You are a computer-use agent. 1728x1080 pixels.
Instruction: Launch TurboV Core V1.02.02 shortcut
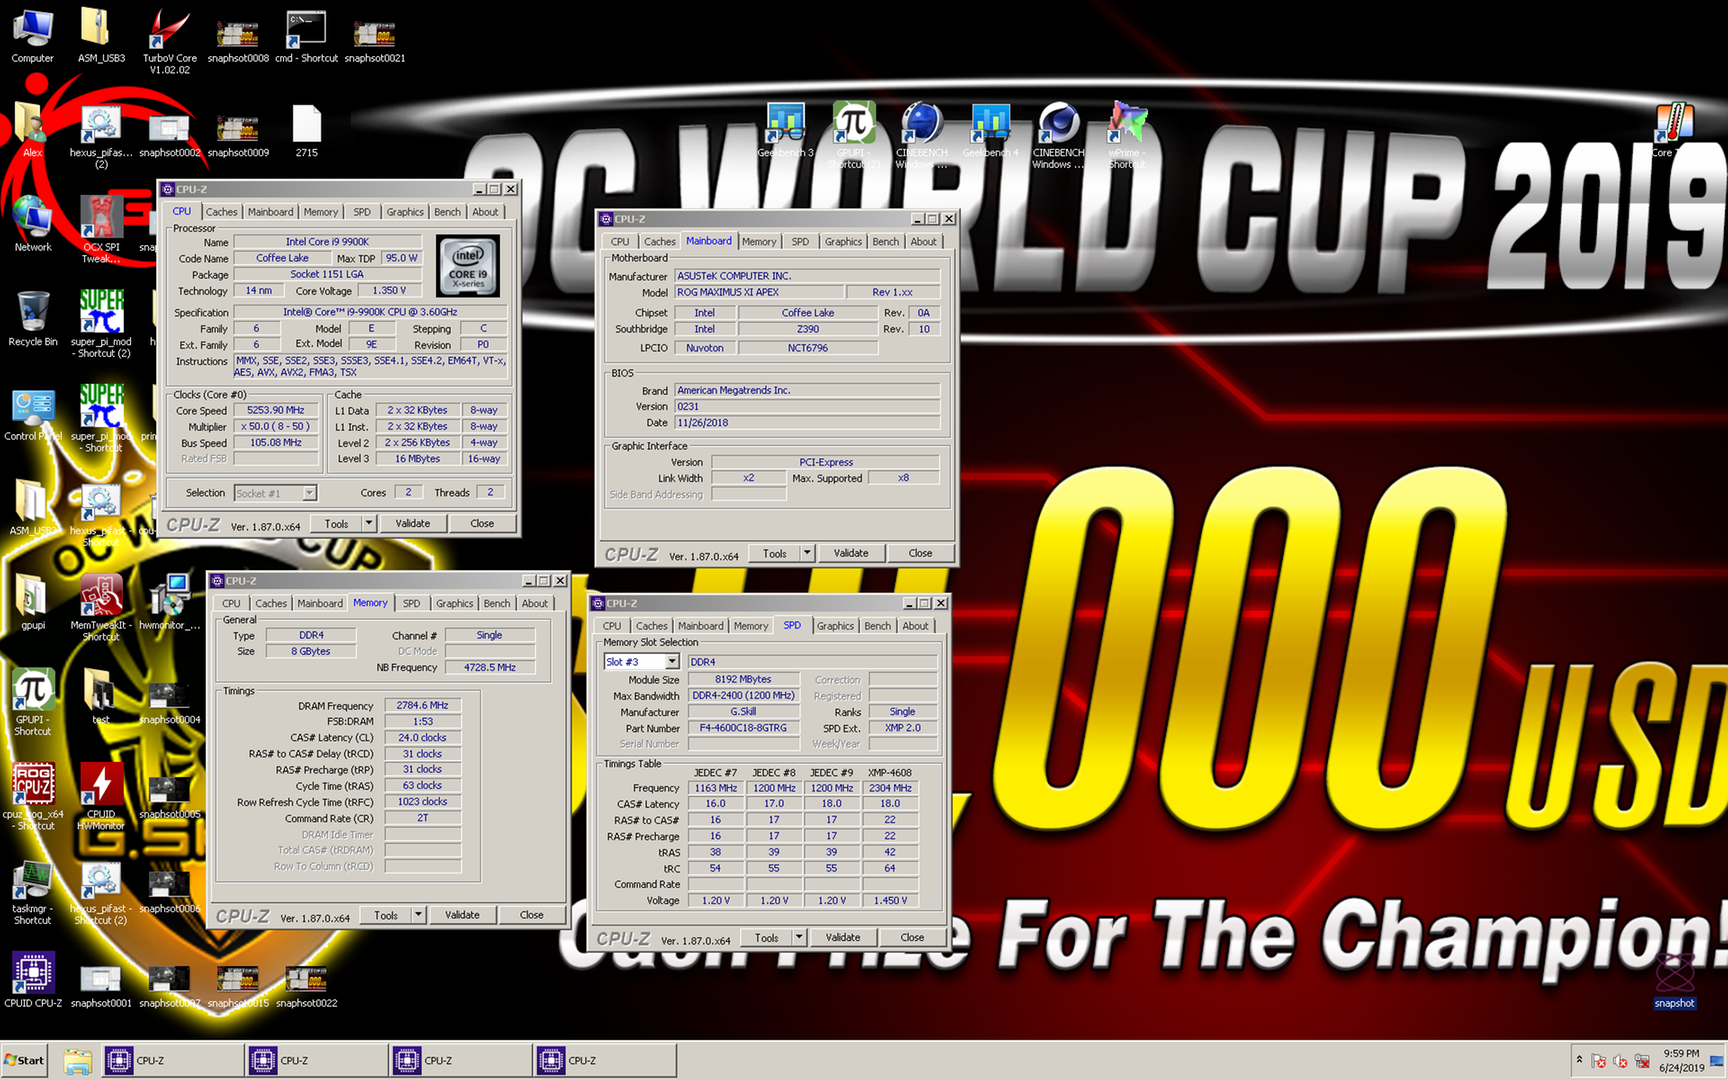tap(170, 42)
